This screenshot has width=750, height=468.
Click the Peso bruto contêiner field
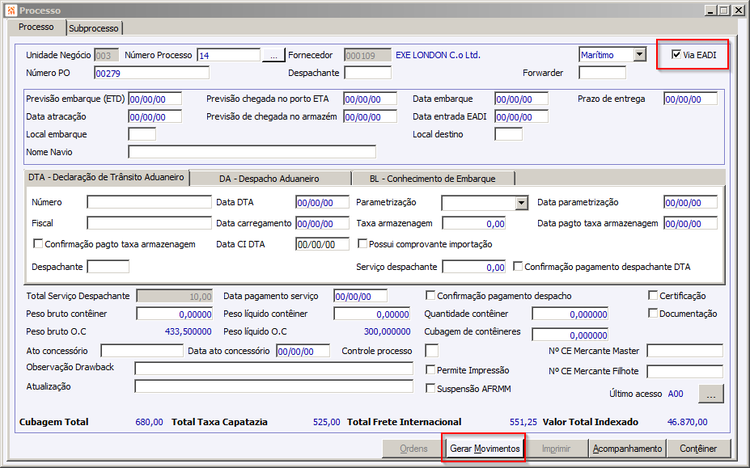175,314
